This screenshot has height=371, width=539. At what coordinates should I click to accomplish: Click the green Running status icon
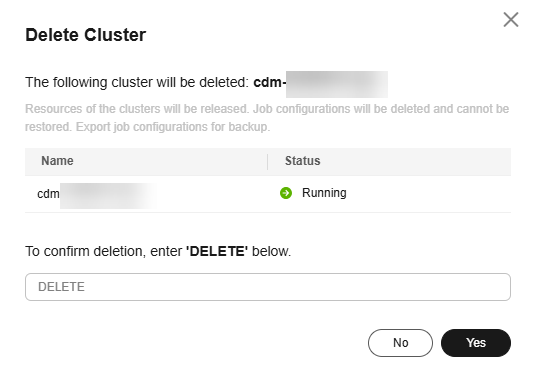[286, 193]
